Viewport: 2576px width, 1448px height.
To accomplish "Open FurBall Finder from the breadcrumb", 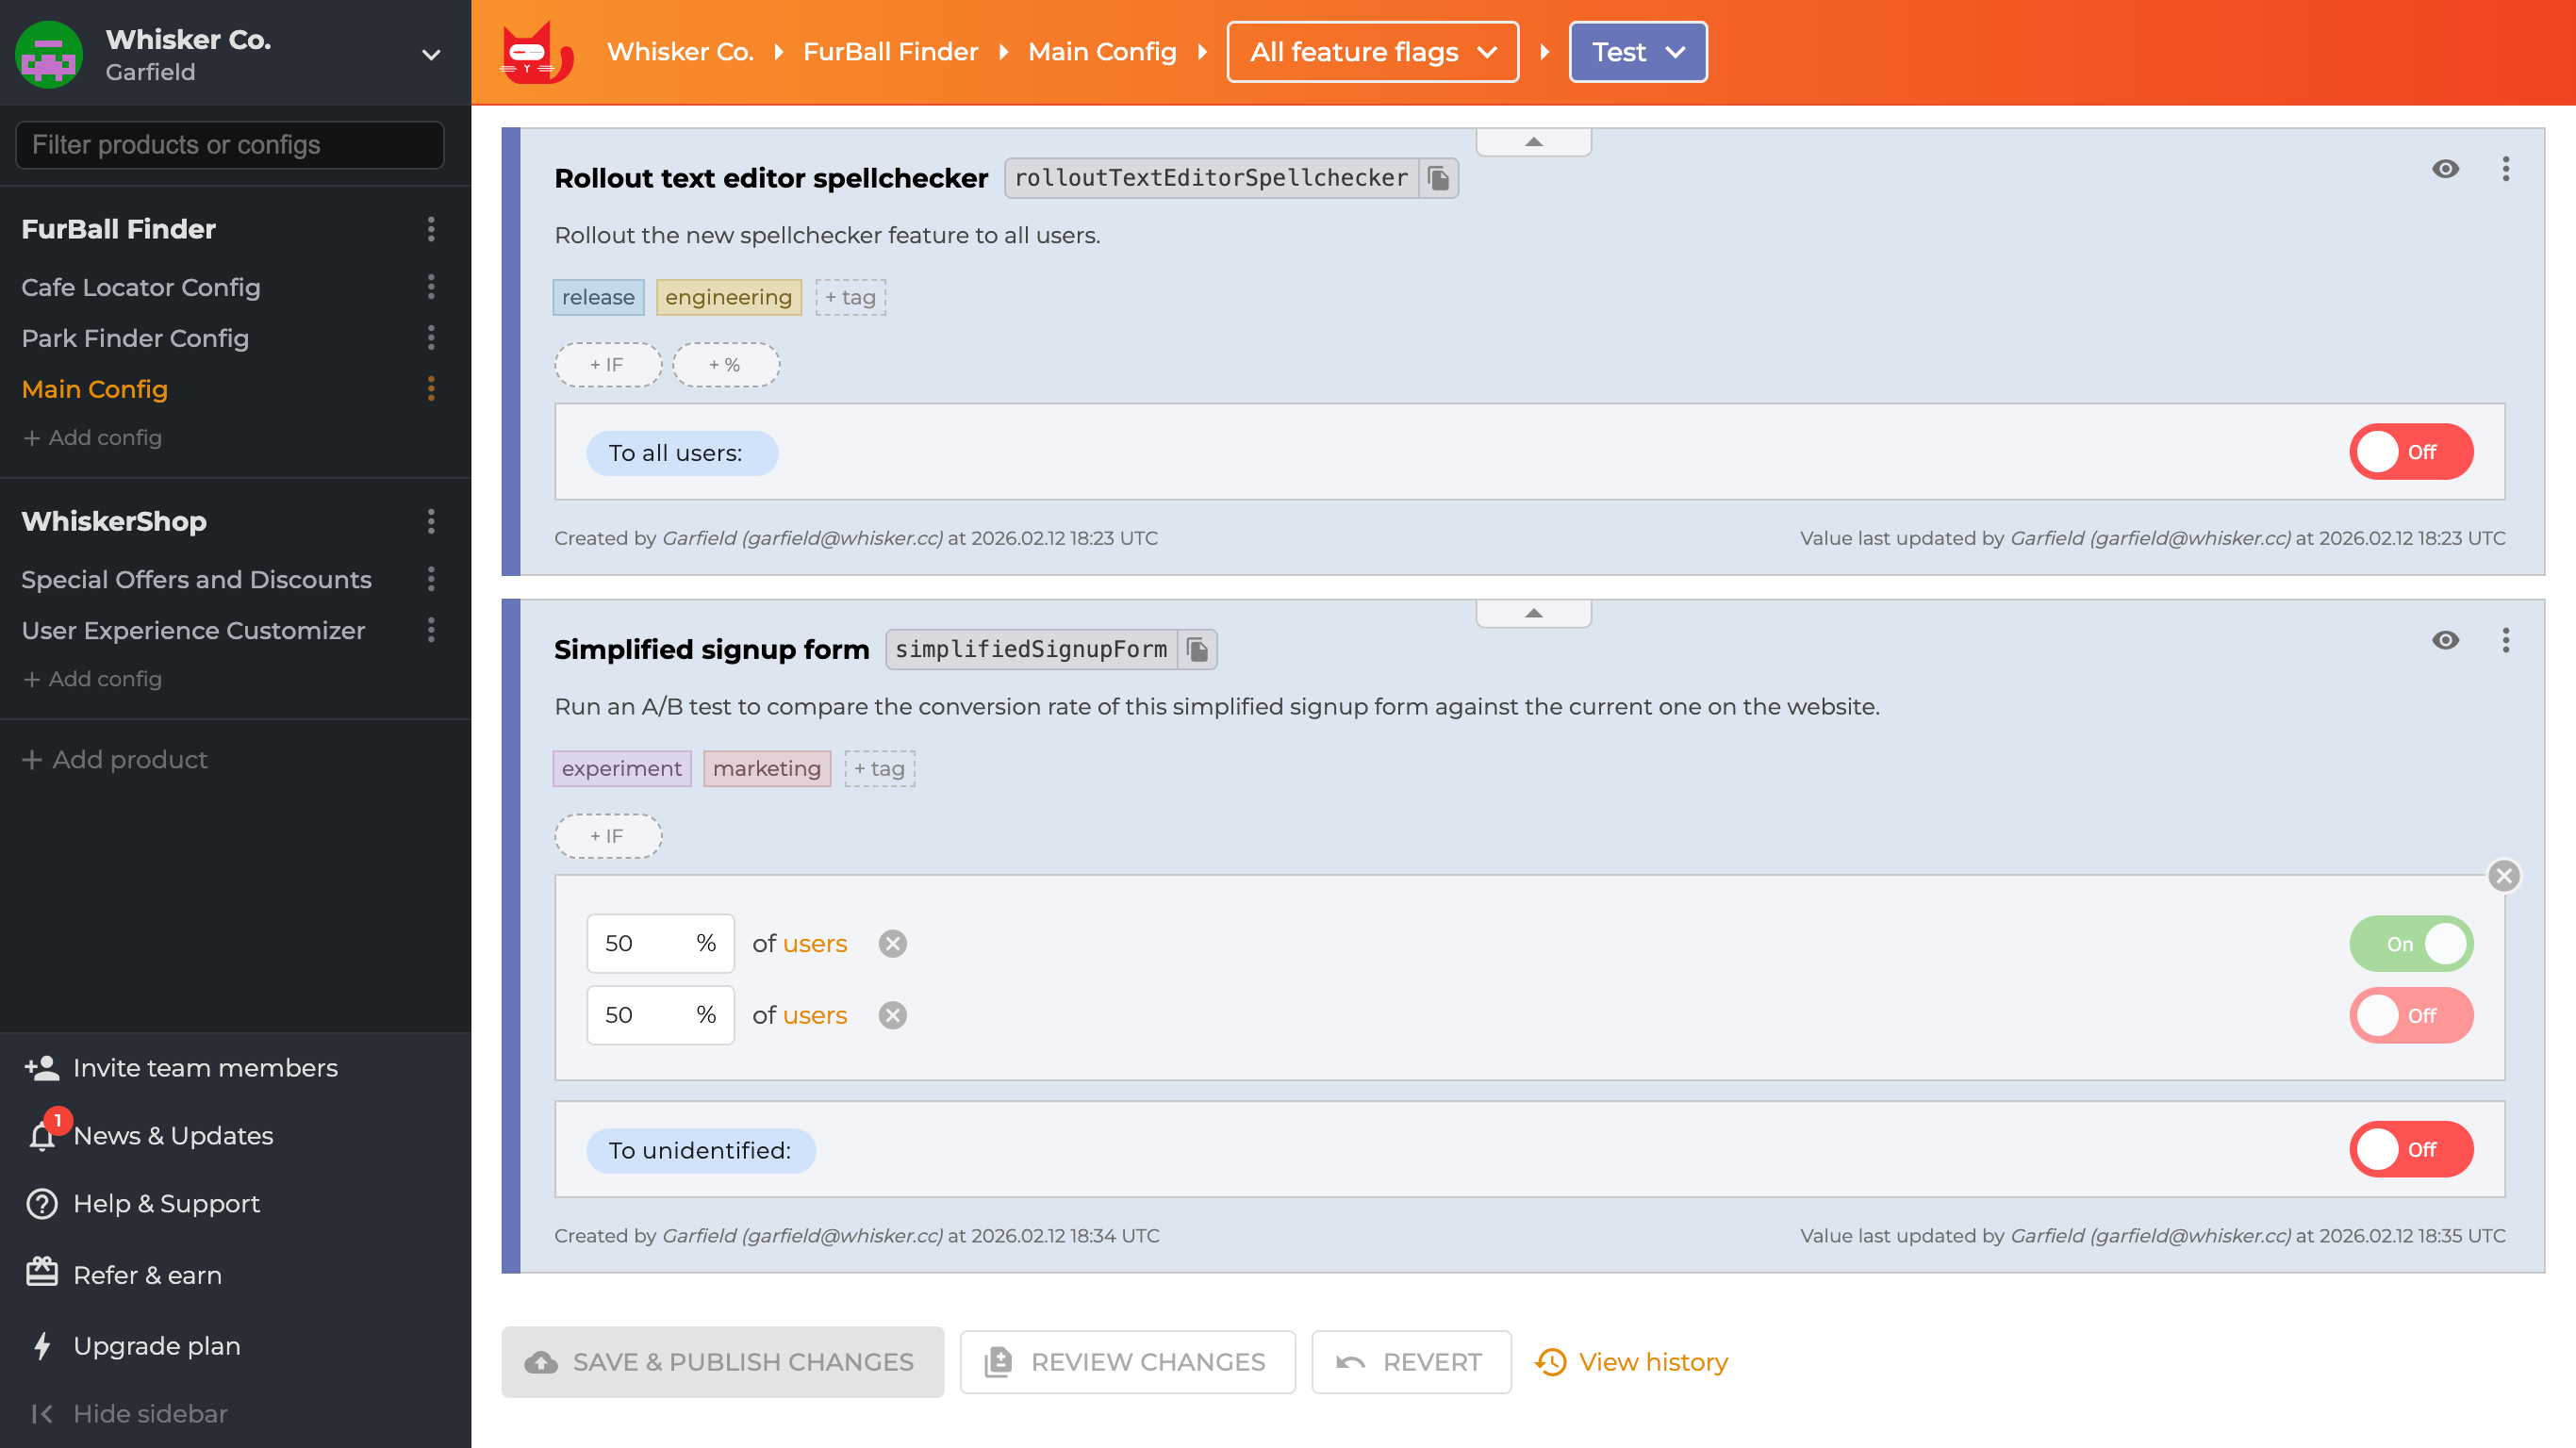I will click(890, 51).
